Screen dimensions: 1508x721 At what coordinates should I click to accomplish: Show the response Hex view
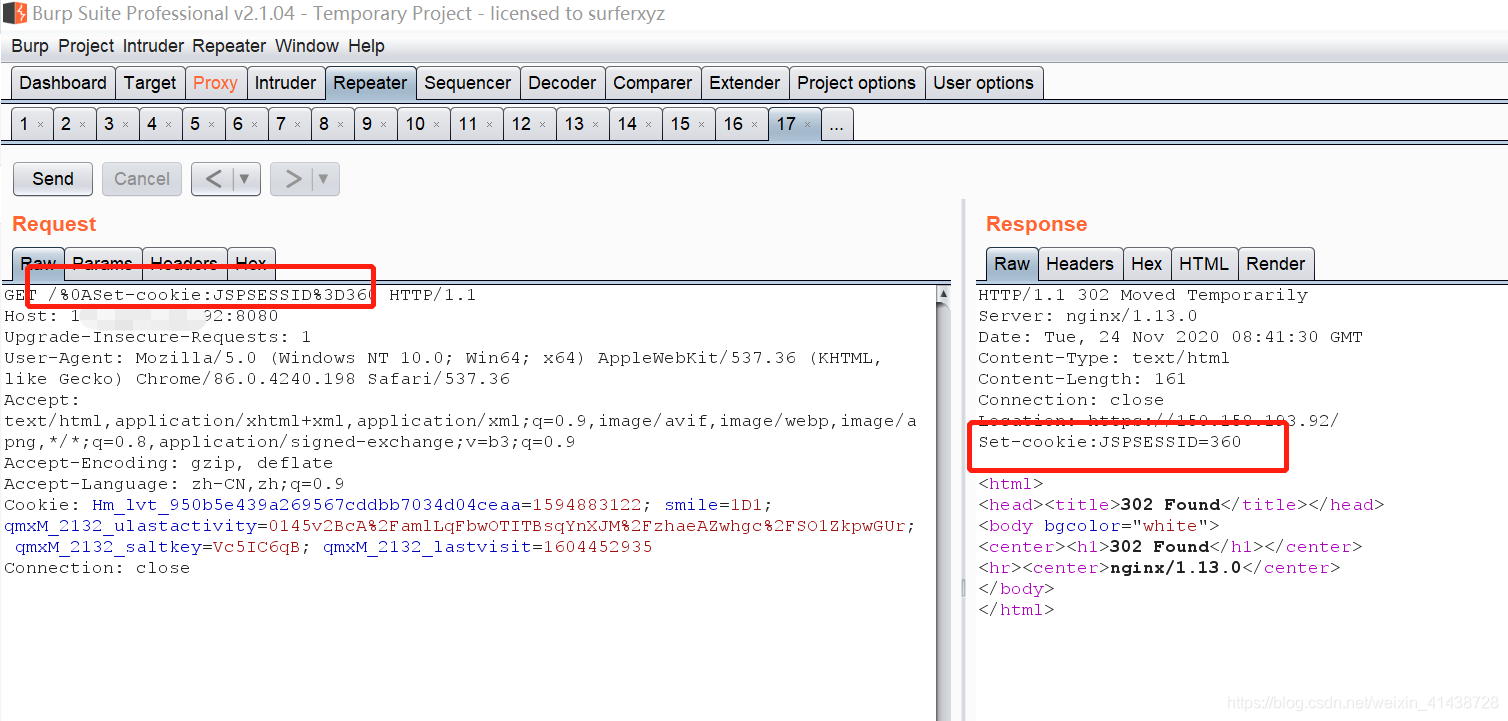point(1147,264)
